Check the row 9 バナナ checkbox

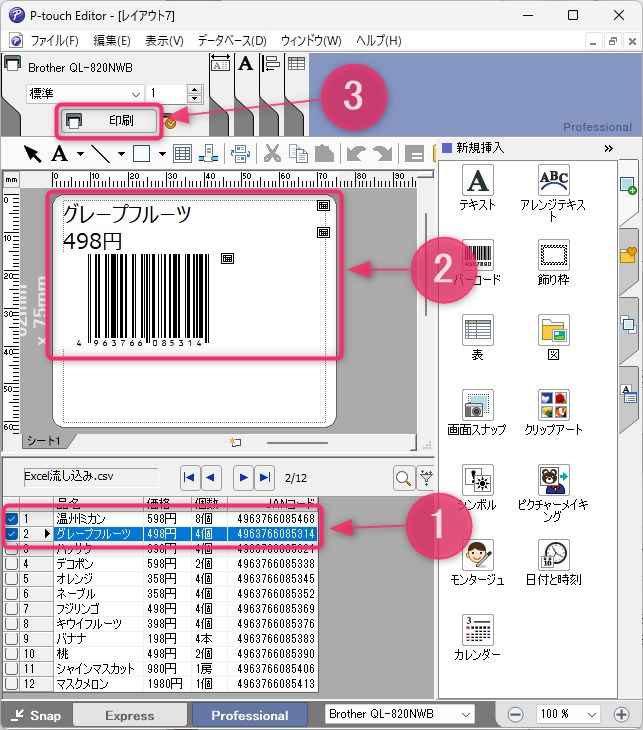tap(11, 638)
